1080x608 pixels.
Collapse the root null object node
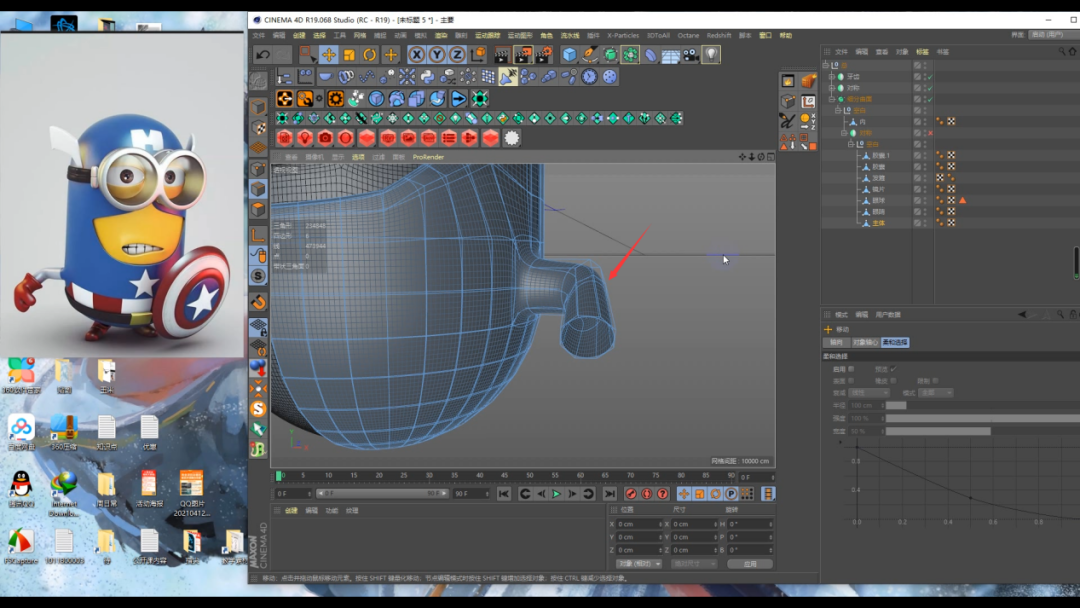(x=826, y=65)
